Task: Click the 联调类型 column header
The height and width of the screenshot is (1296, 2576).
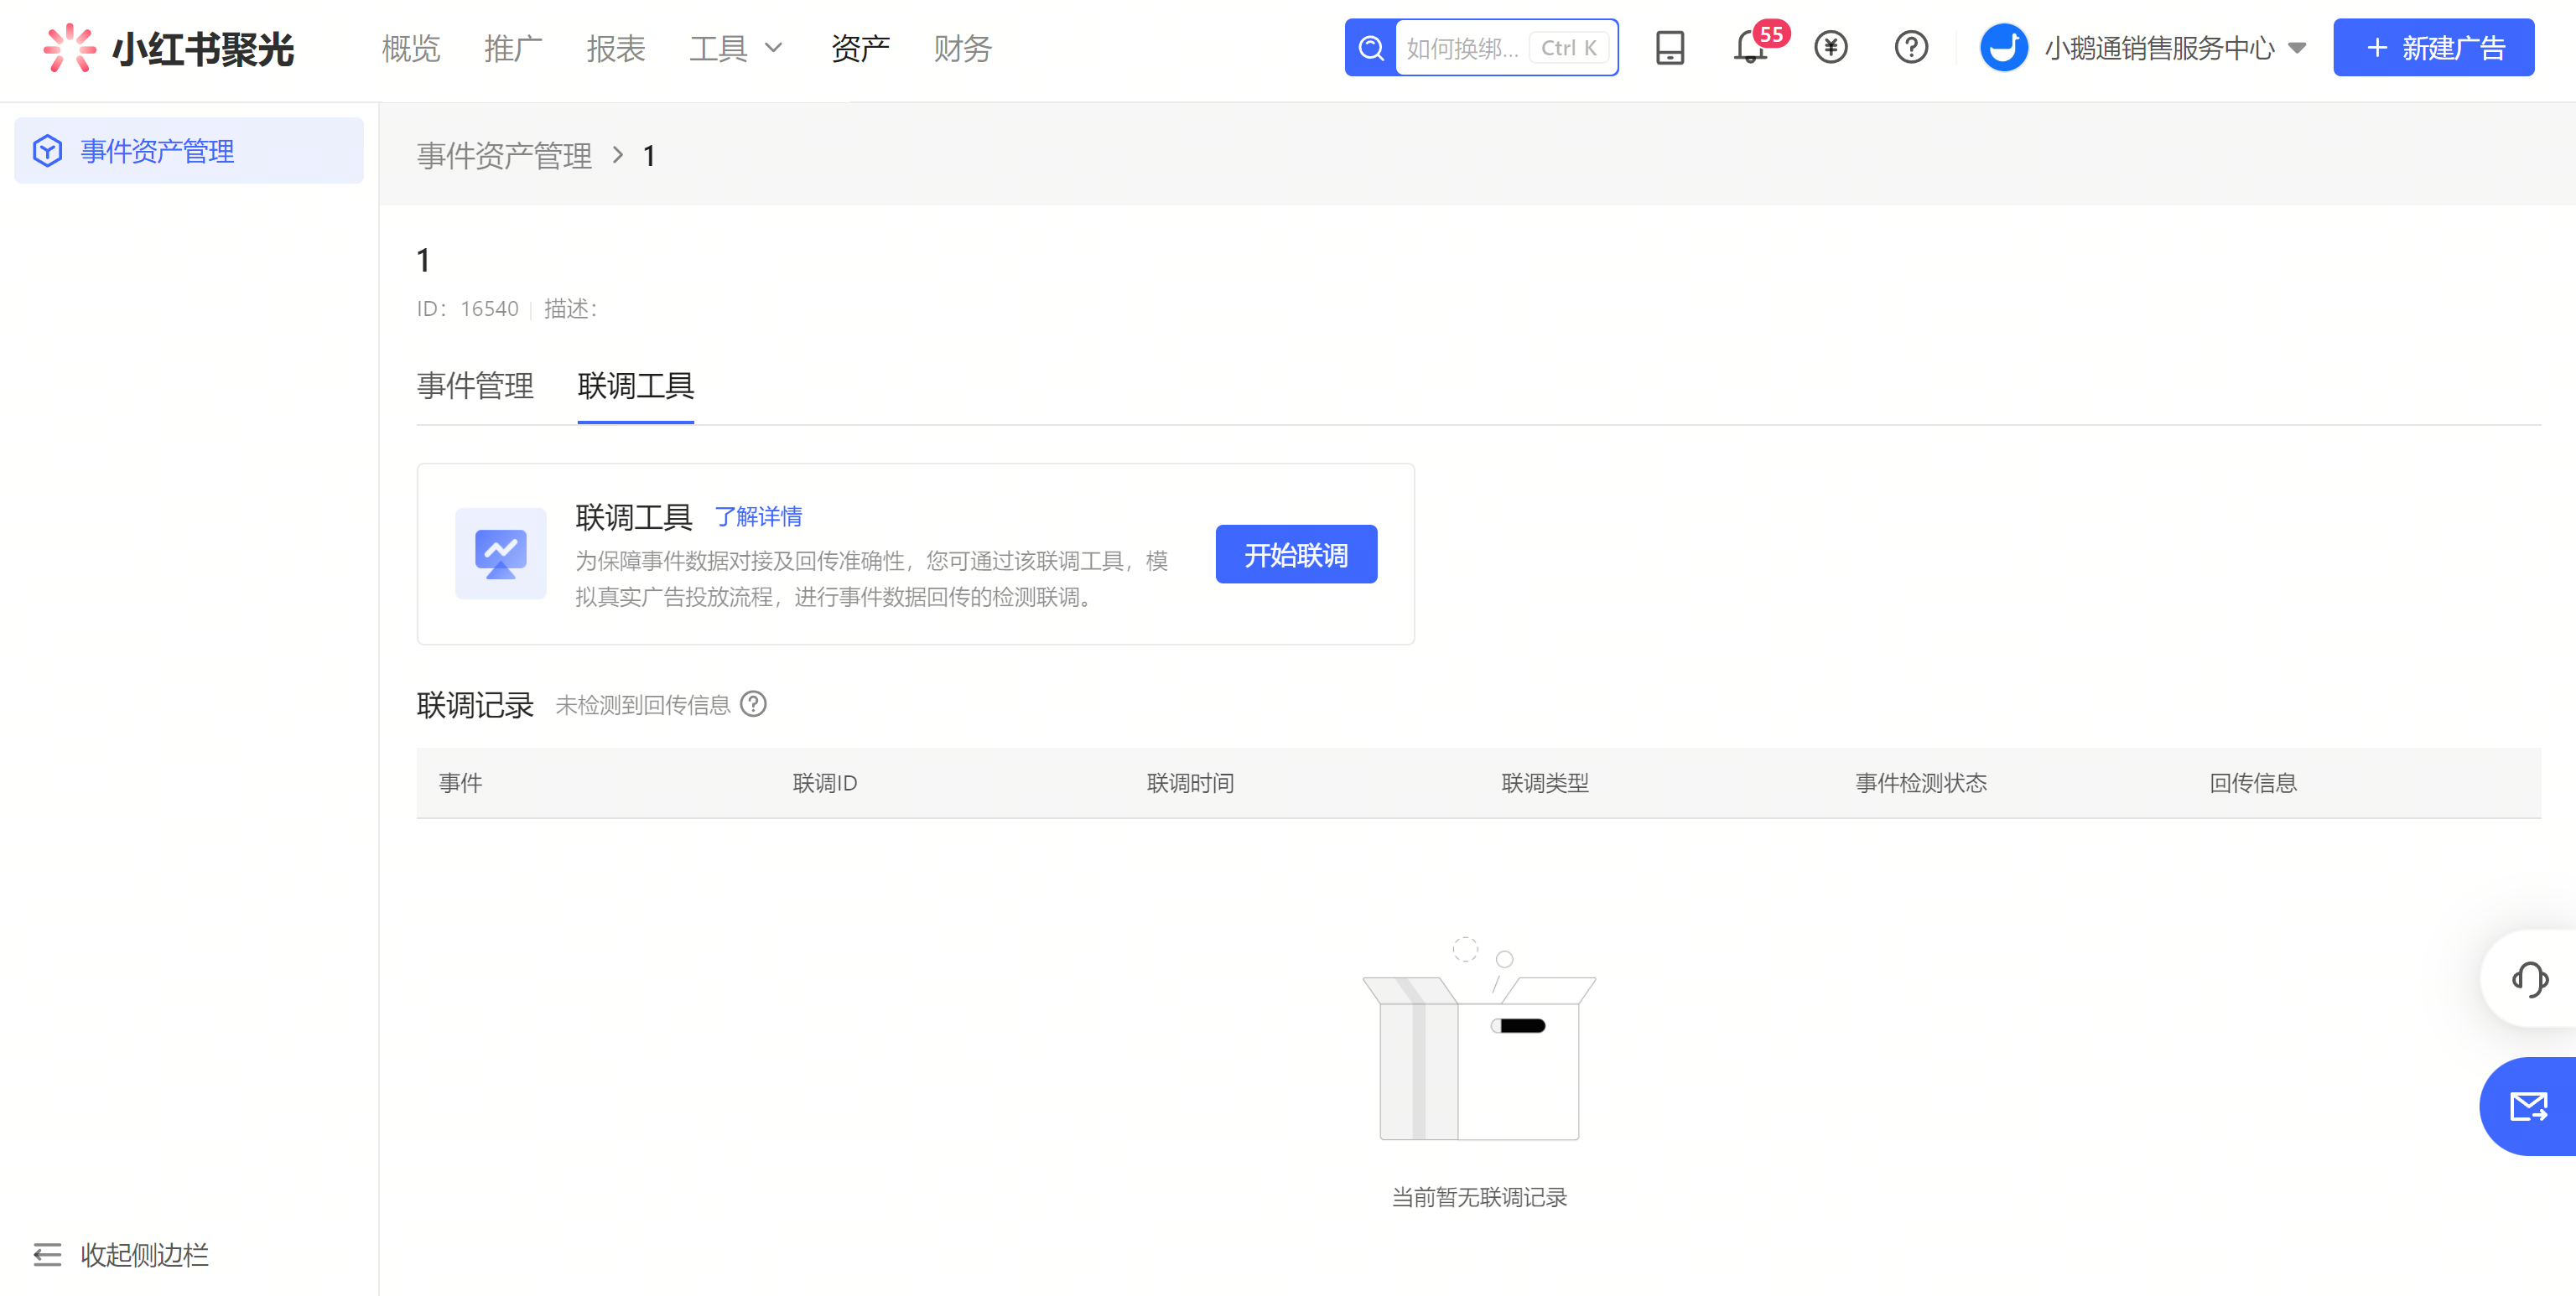Action: click(1545, 782)
